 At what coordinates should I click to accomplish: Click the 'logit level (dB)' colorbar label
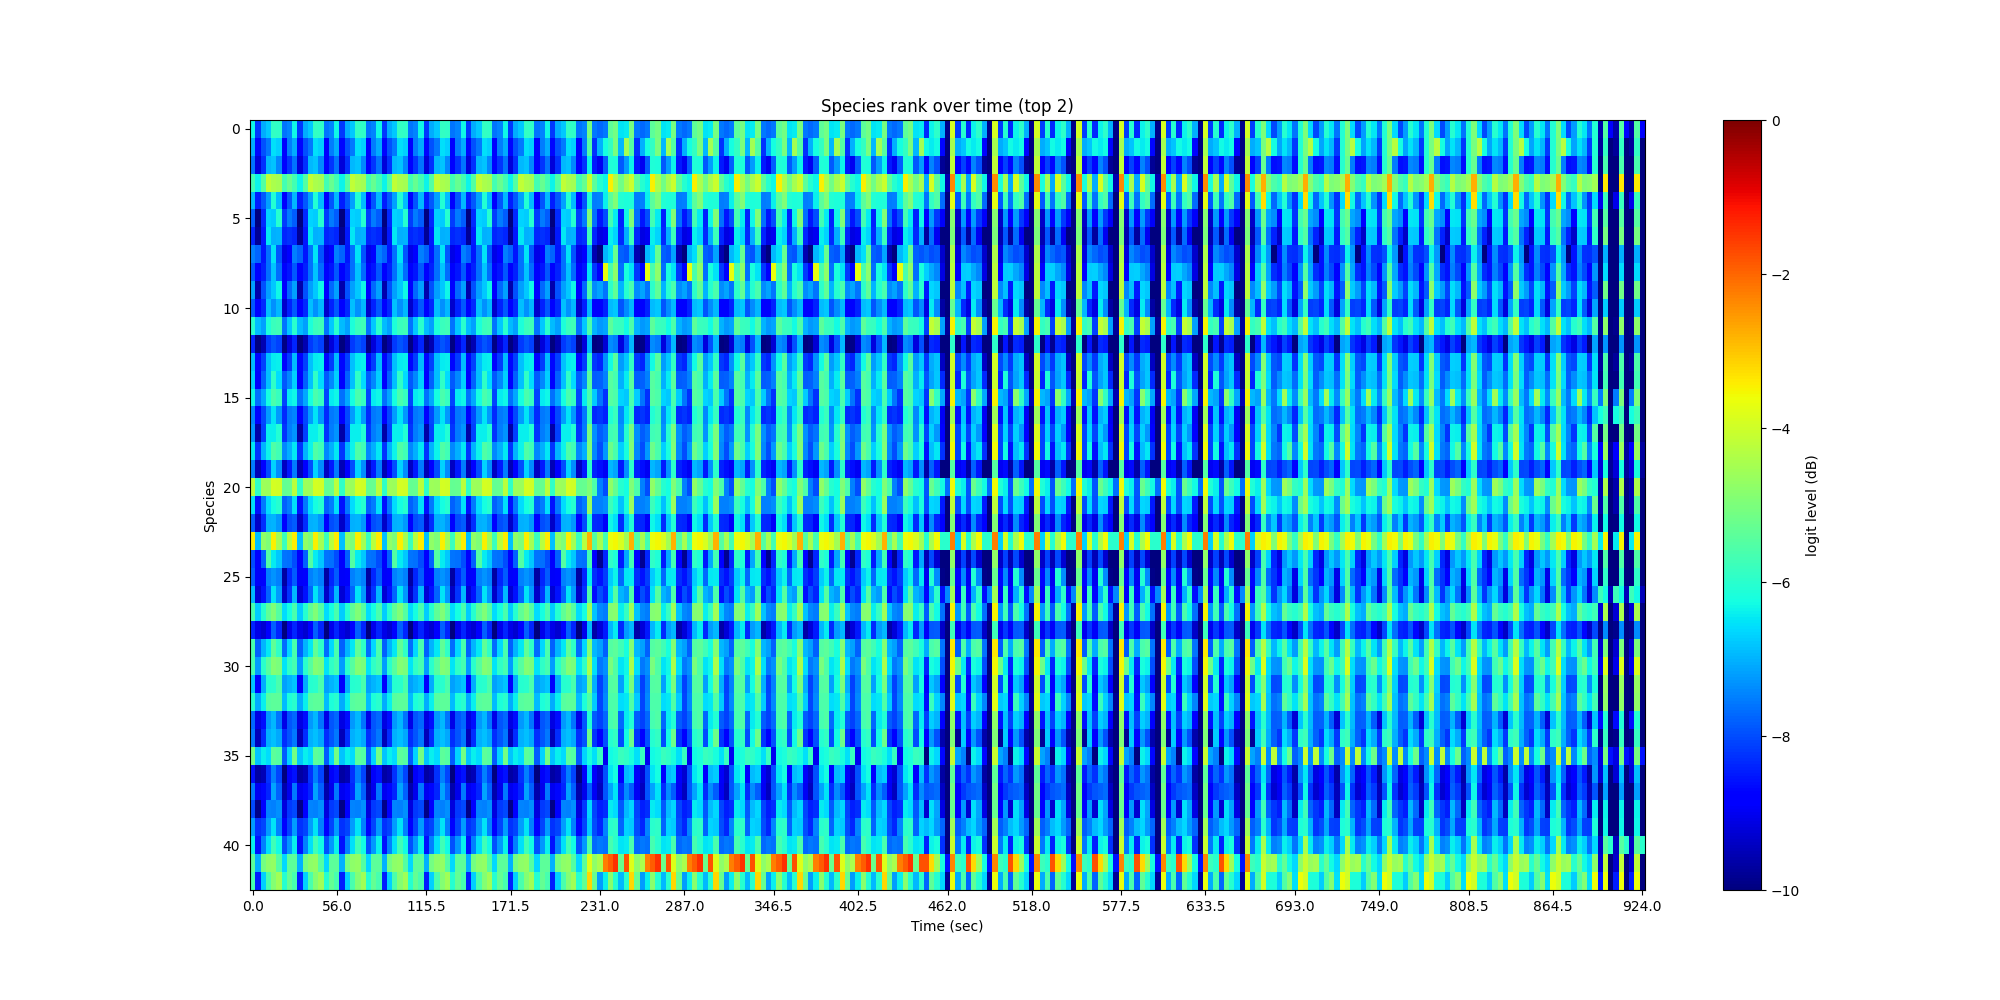pyautogui.click(x=1811, y=506)
